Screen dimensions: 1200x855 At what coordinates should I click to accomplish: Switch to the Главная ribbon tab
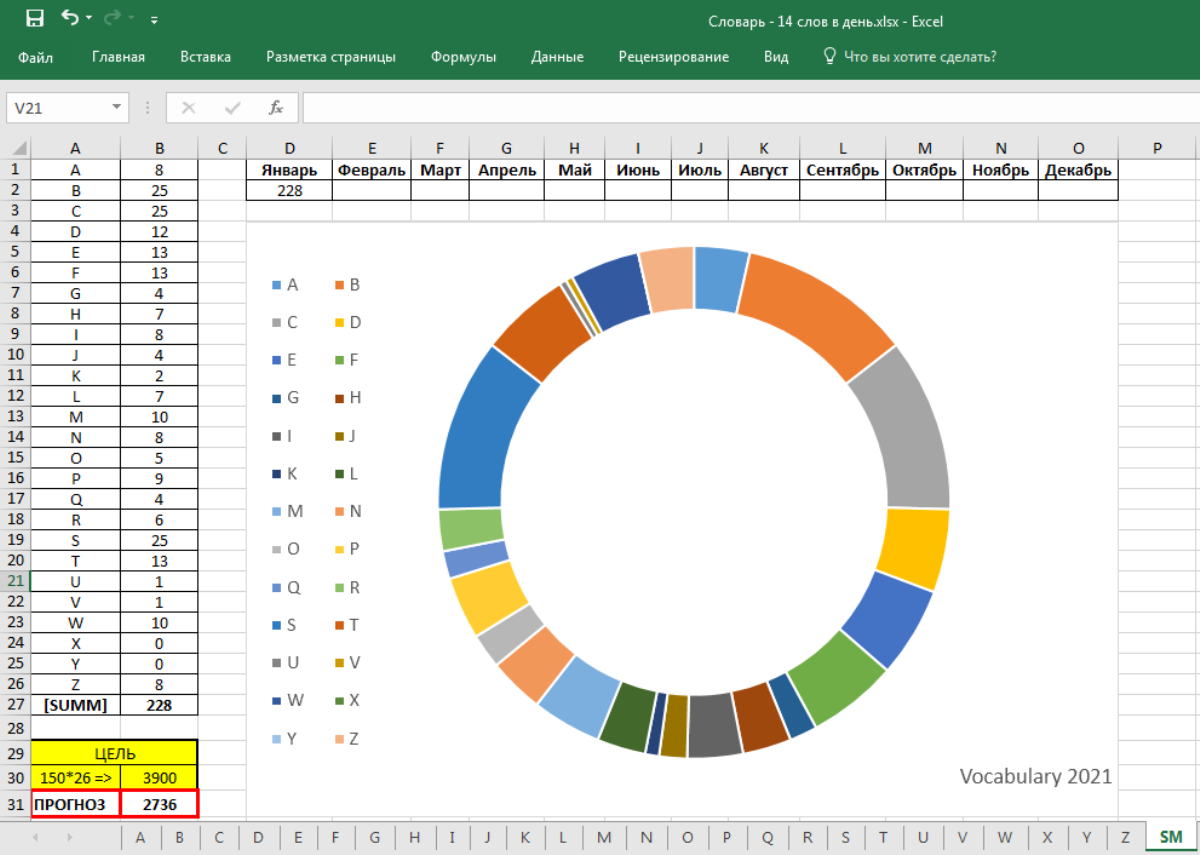coord(118,57)
